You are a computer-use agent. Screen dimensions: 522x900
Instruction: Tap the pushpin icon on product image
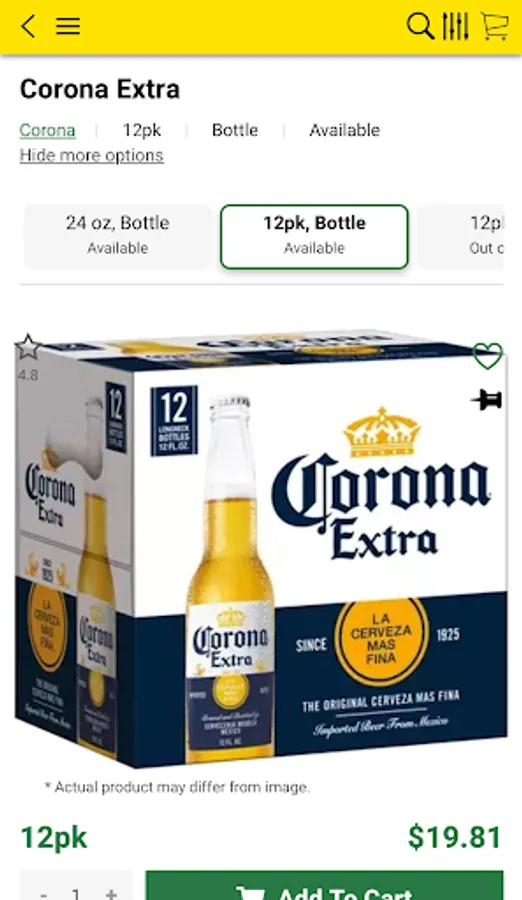(487, 399)
